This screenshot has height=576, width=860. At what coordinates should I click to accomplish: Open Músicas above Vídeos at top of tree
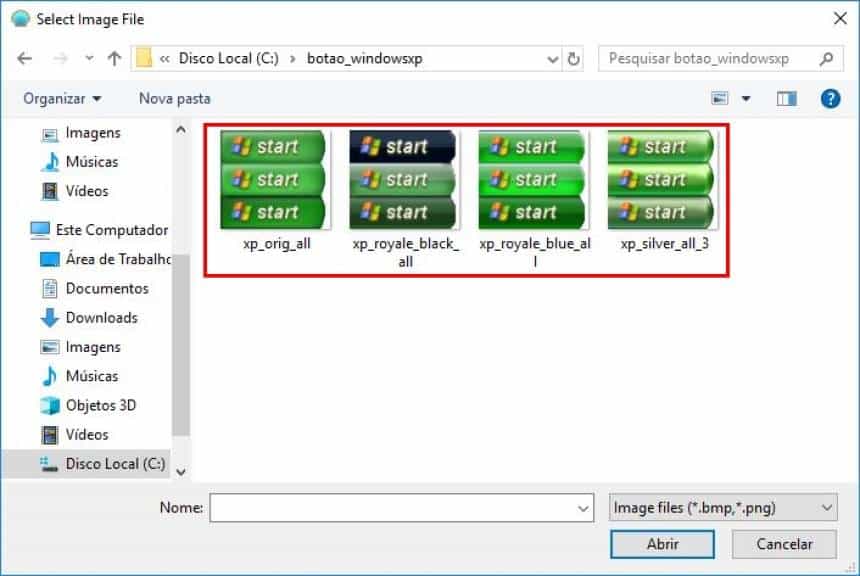92,162
